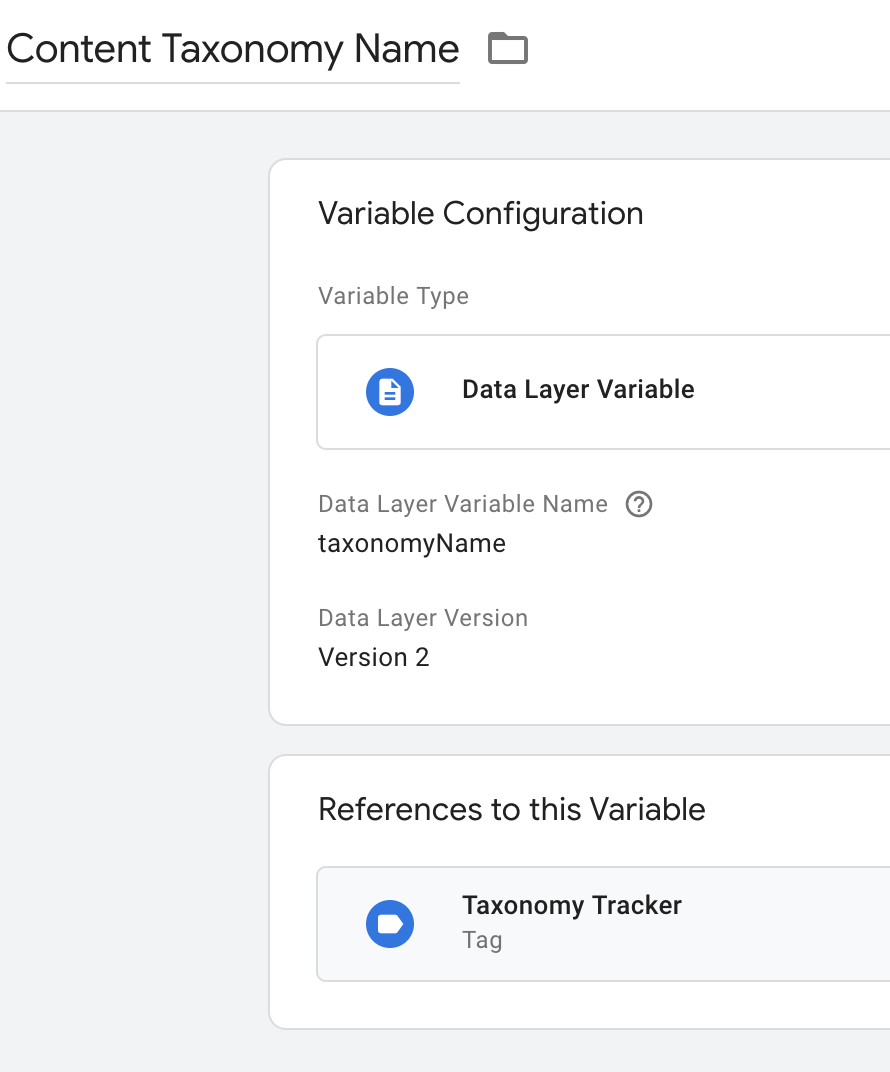Click the blue Data Layer Variable document icon
The width and height of the screenshot is (890, 1072).
click(x=390, y=391)
